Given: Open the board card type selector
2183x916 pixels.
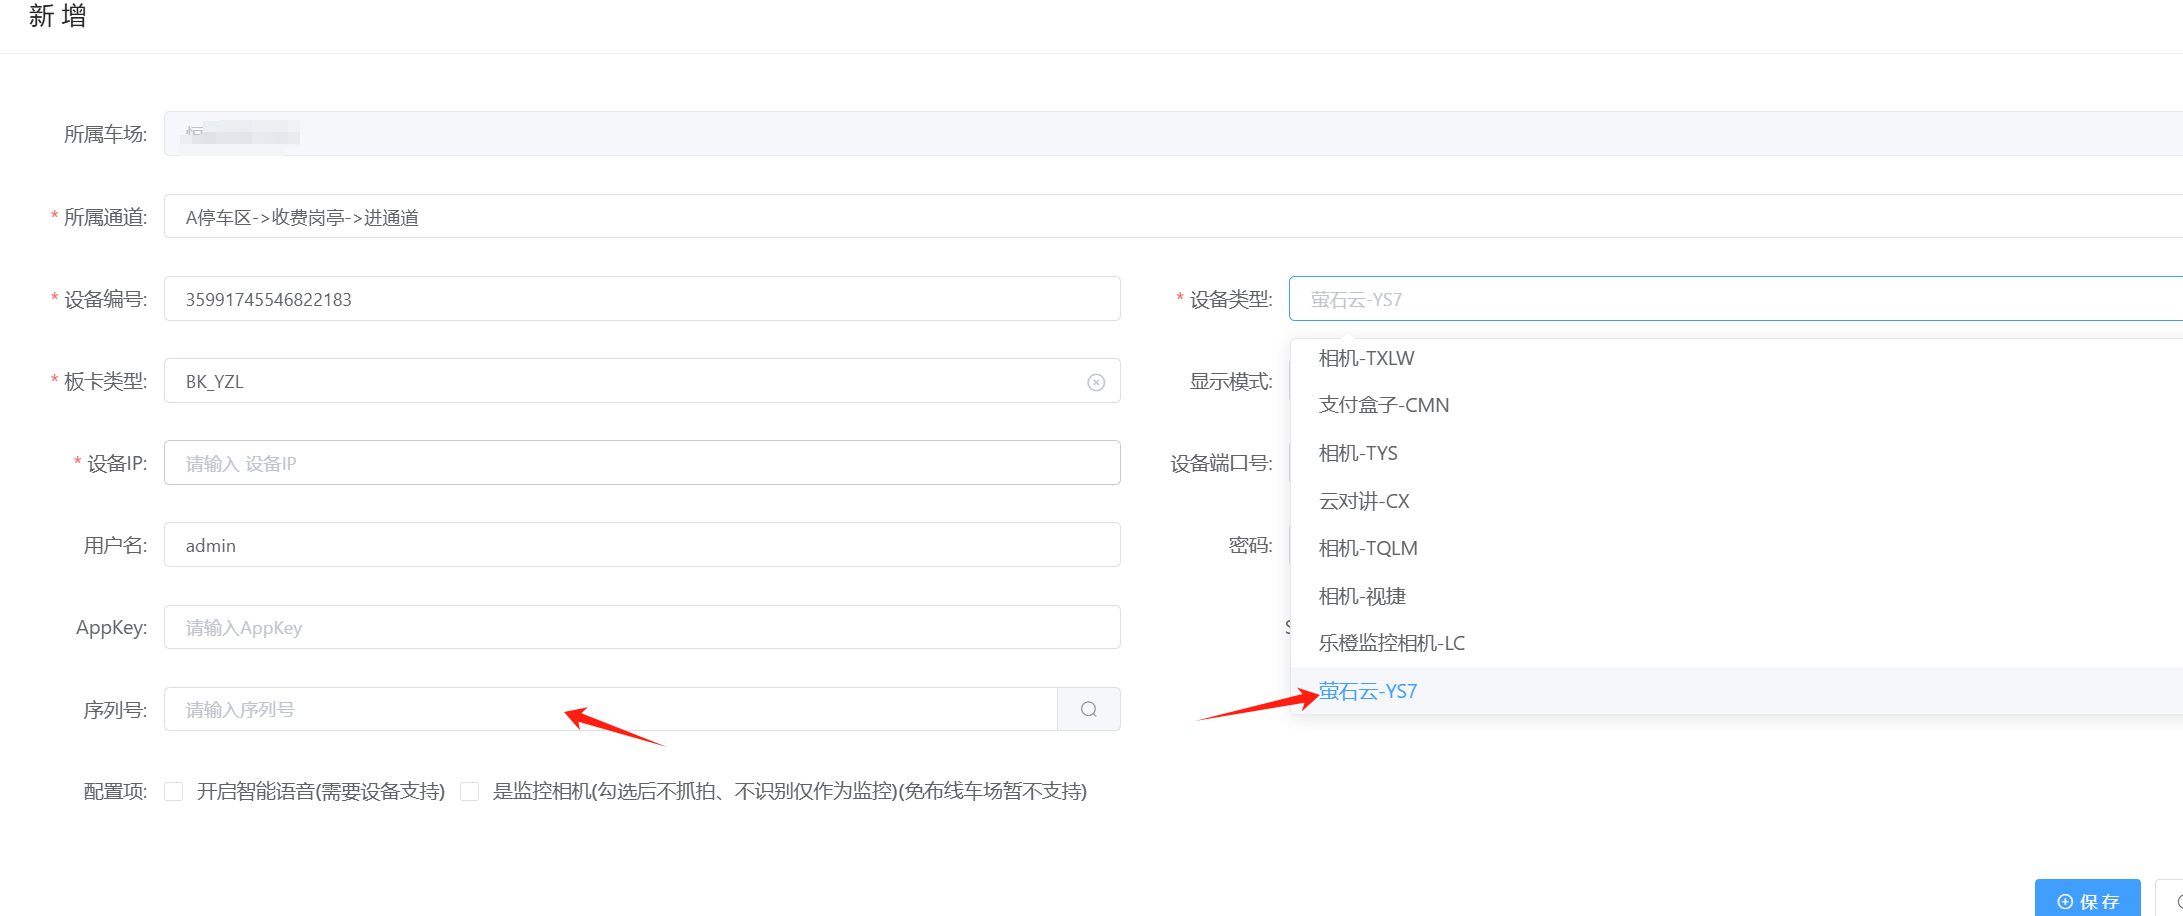Looking at the screenshot, I should (642, 381).
